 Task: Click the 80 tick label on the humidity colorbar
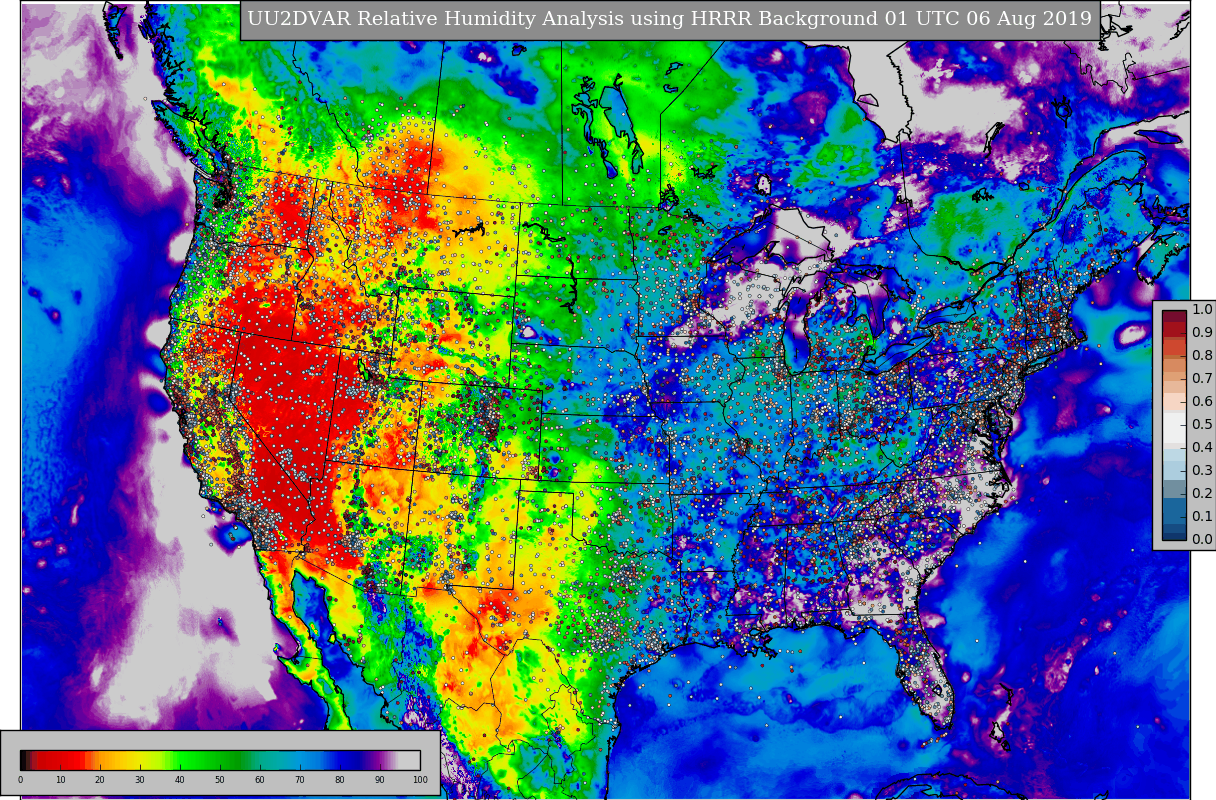pos(340,780)
